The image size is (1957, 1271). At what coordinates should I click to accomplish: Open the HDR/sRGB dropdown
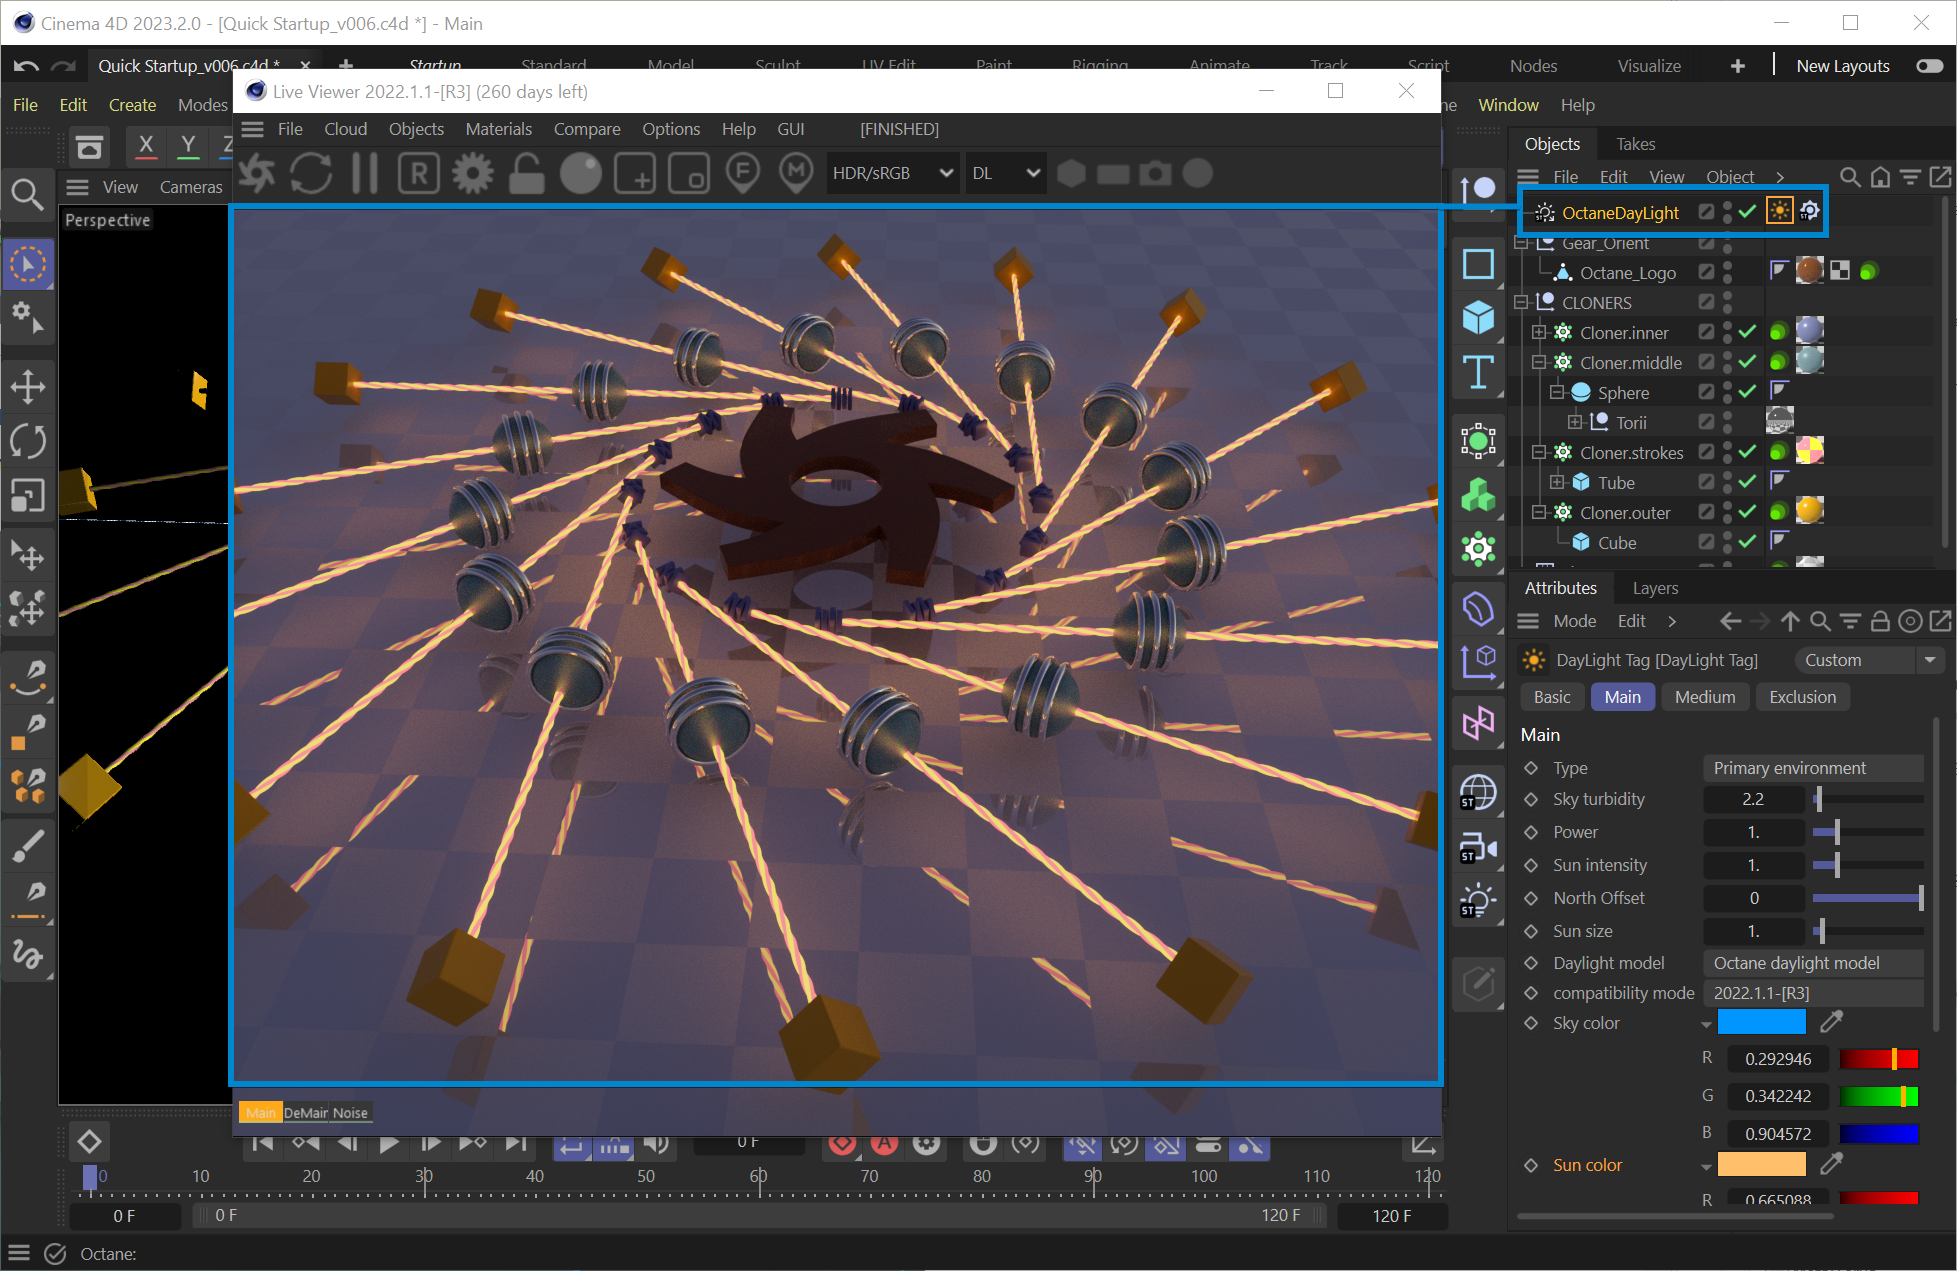pyautogui.click(x=891, y=174)
